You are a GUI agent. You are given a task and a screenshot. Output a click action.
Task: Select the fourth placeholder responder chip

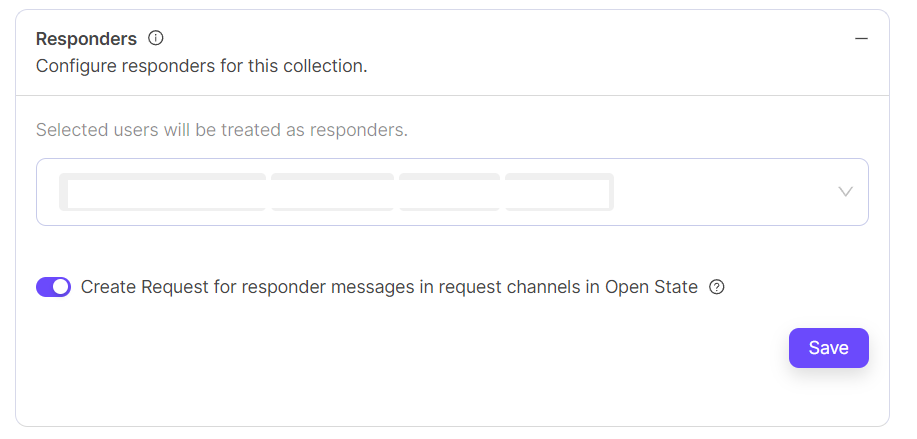558,192
